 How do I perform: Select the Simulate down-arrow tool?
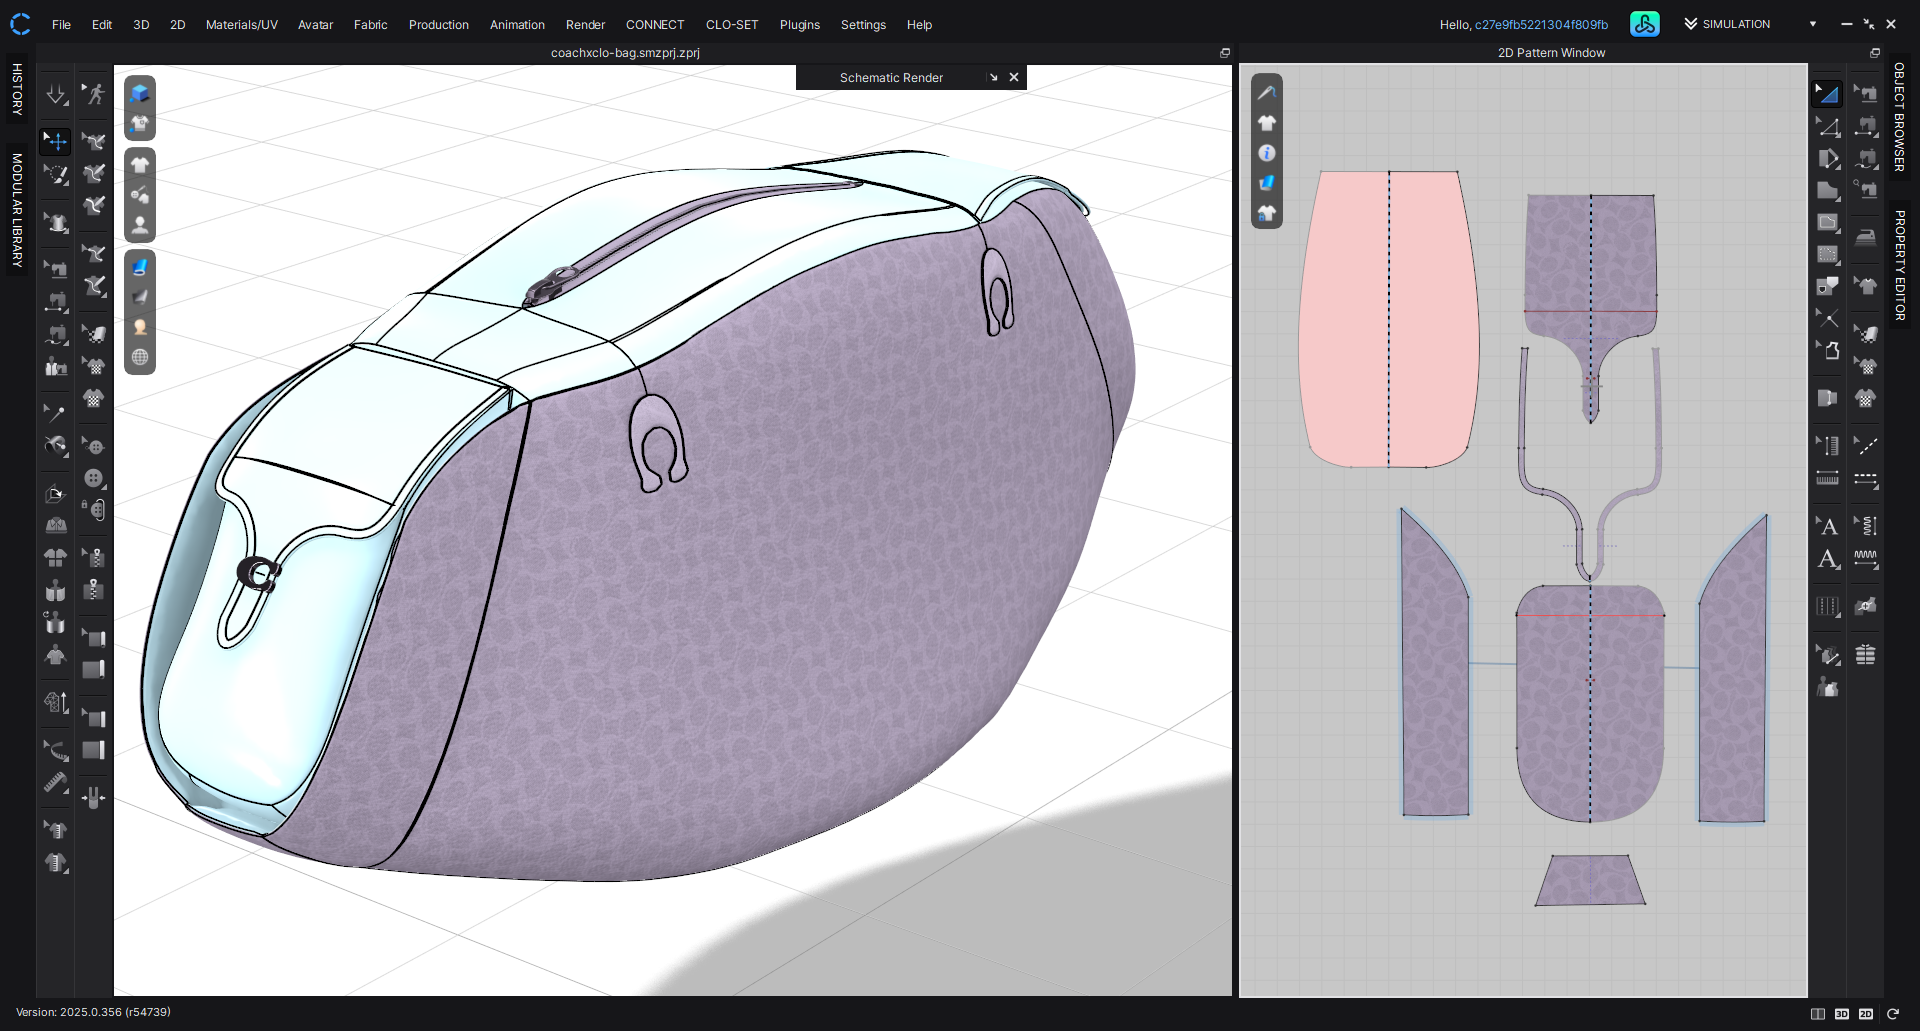(56, 94)
